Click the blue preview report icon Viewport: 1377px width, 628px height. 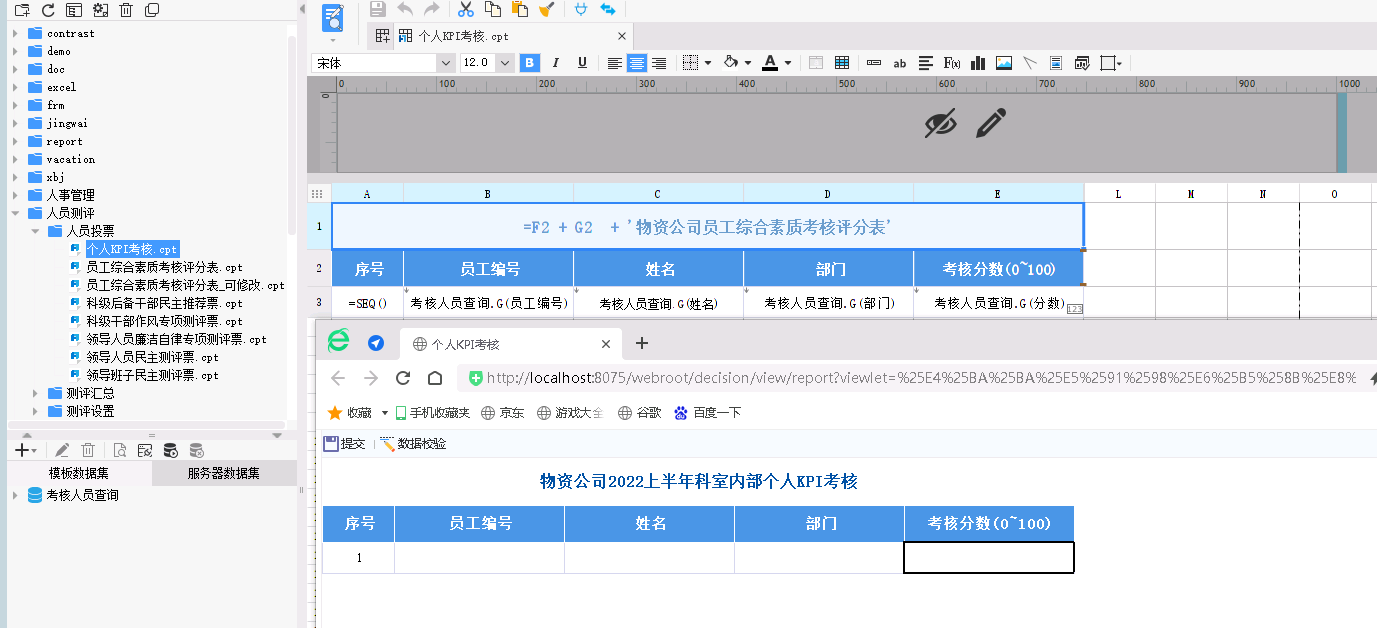(x=333, y=18)
